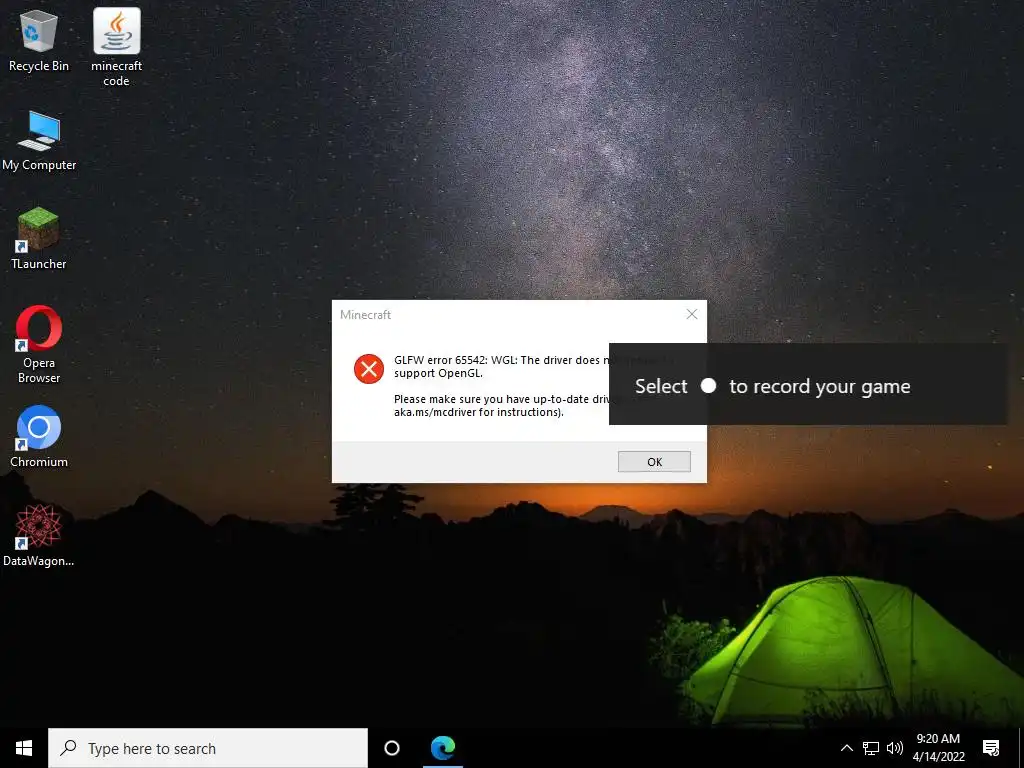Open volume control tray icon
Screen dimensions: 1024x768
[895, 748]
